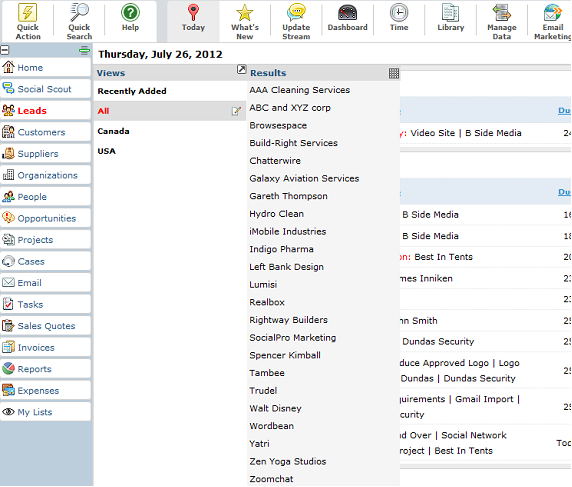Open Gareth Thompson lead
Viewport: 572px width, 487px height.
[288, 196]
